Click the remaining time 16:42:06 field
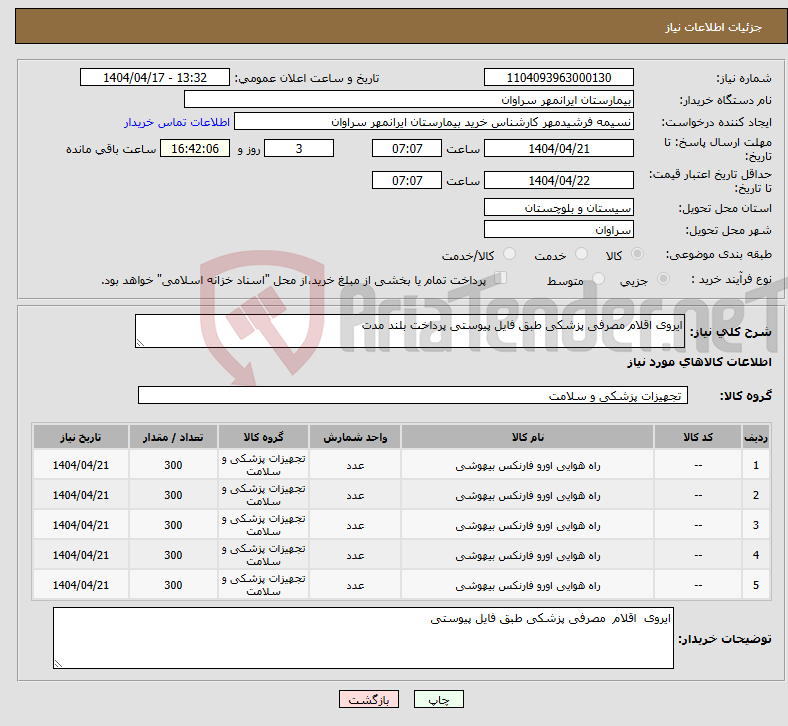 pyautogui.click(x=195, y=149)
